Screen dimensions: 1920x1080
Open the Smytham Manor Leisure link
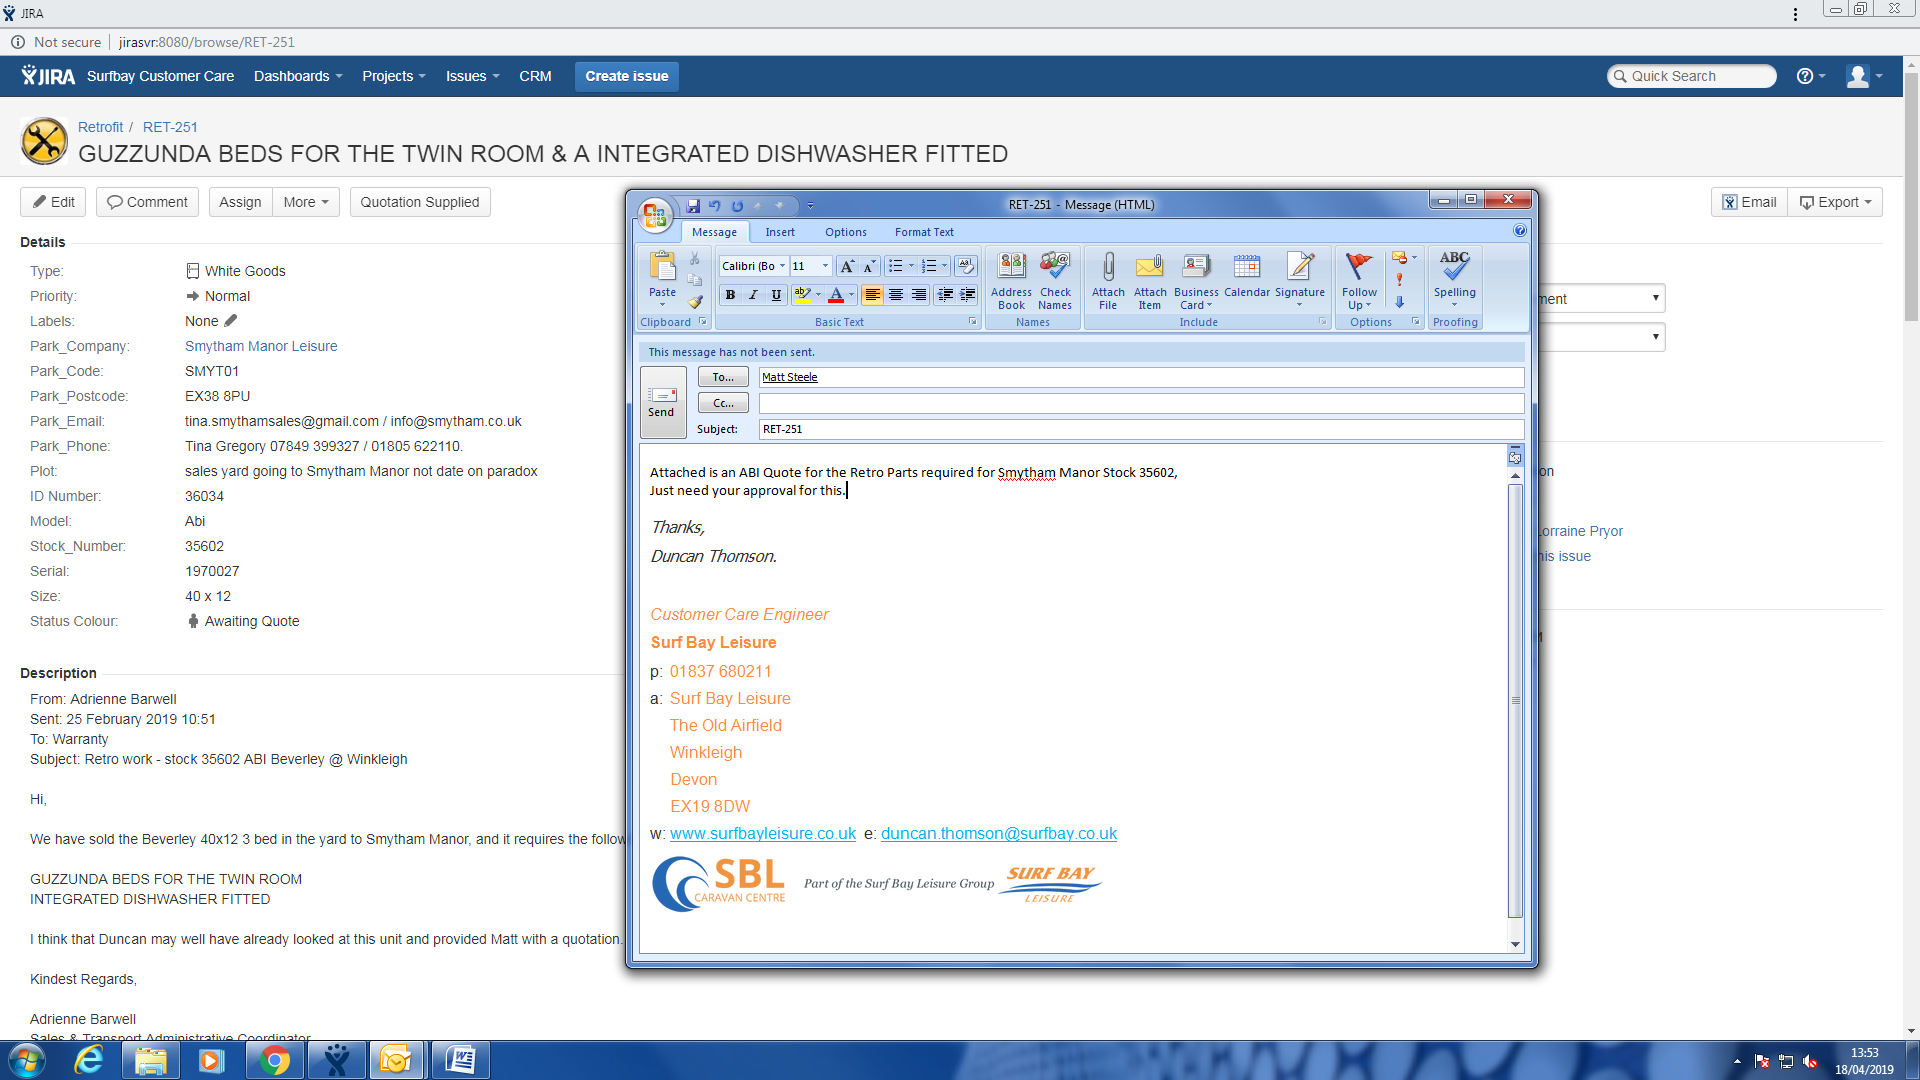[x=261, y=346]
